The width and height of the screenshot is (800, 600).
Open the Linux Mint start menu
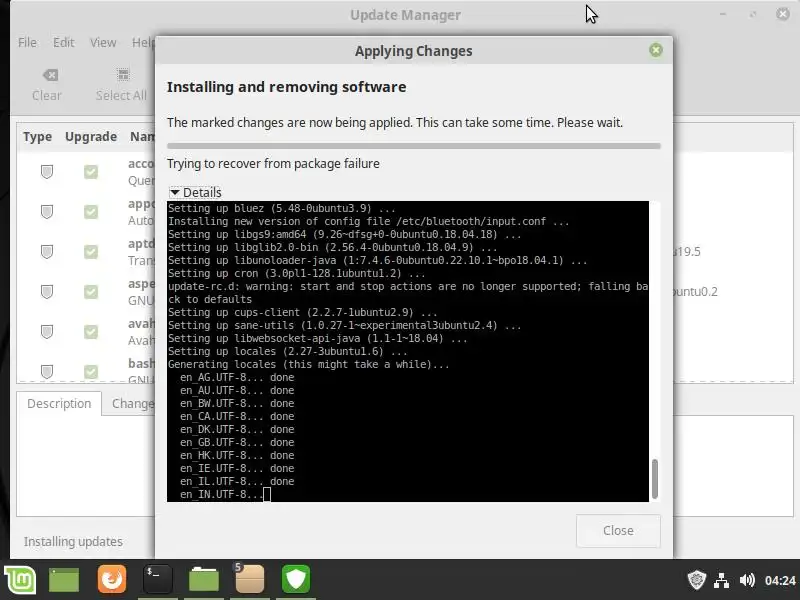(20, 580)
